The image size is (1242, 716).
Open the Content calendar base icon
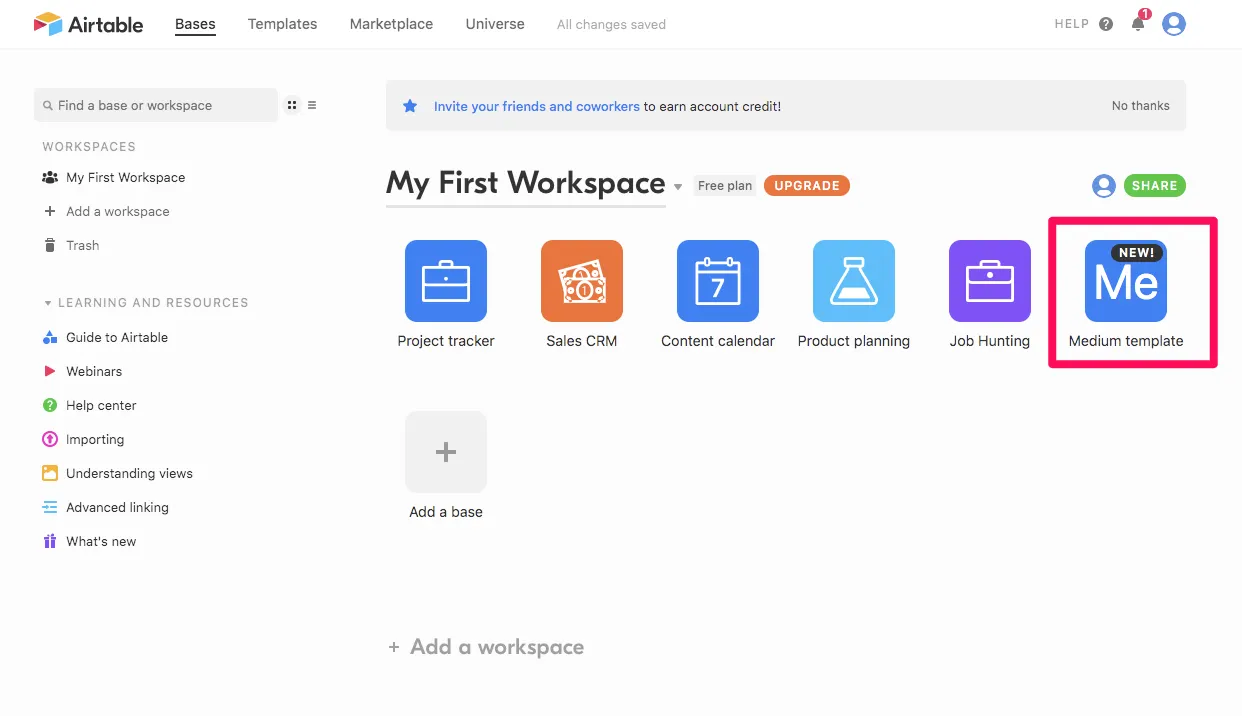[718, 281]
